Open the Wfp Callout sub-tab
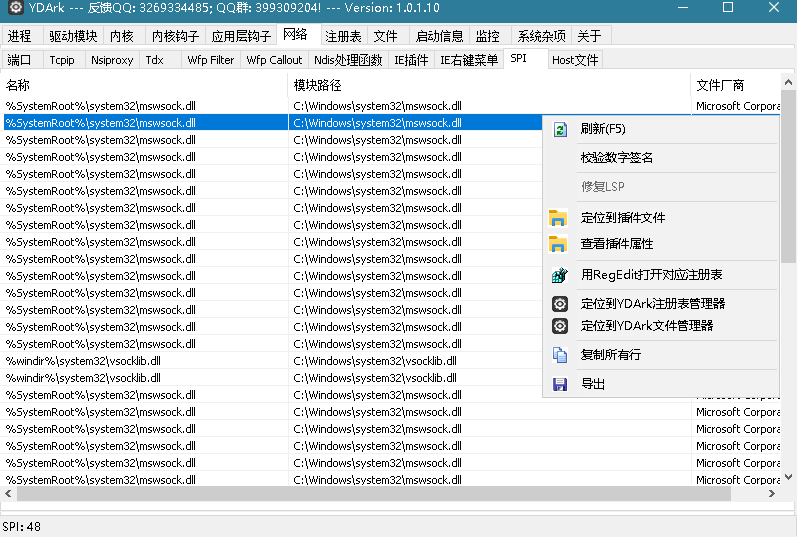This screenshot has width=797, height=537. click(x=274, y=60)
